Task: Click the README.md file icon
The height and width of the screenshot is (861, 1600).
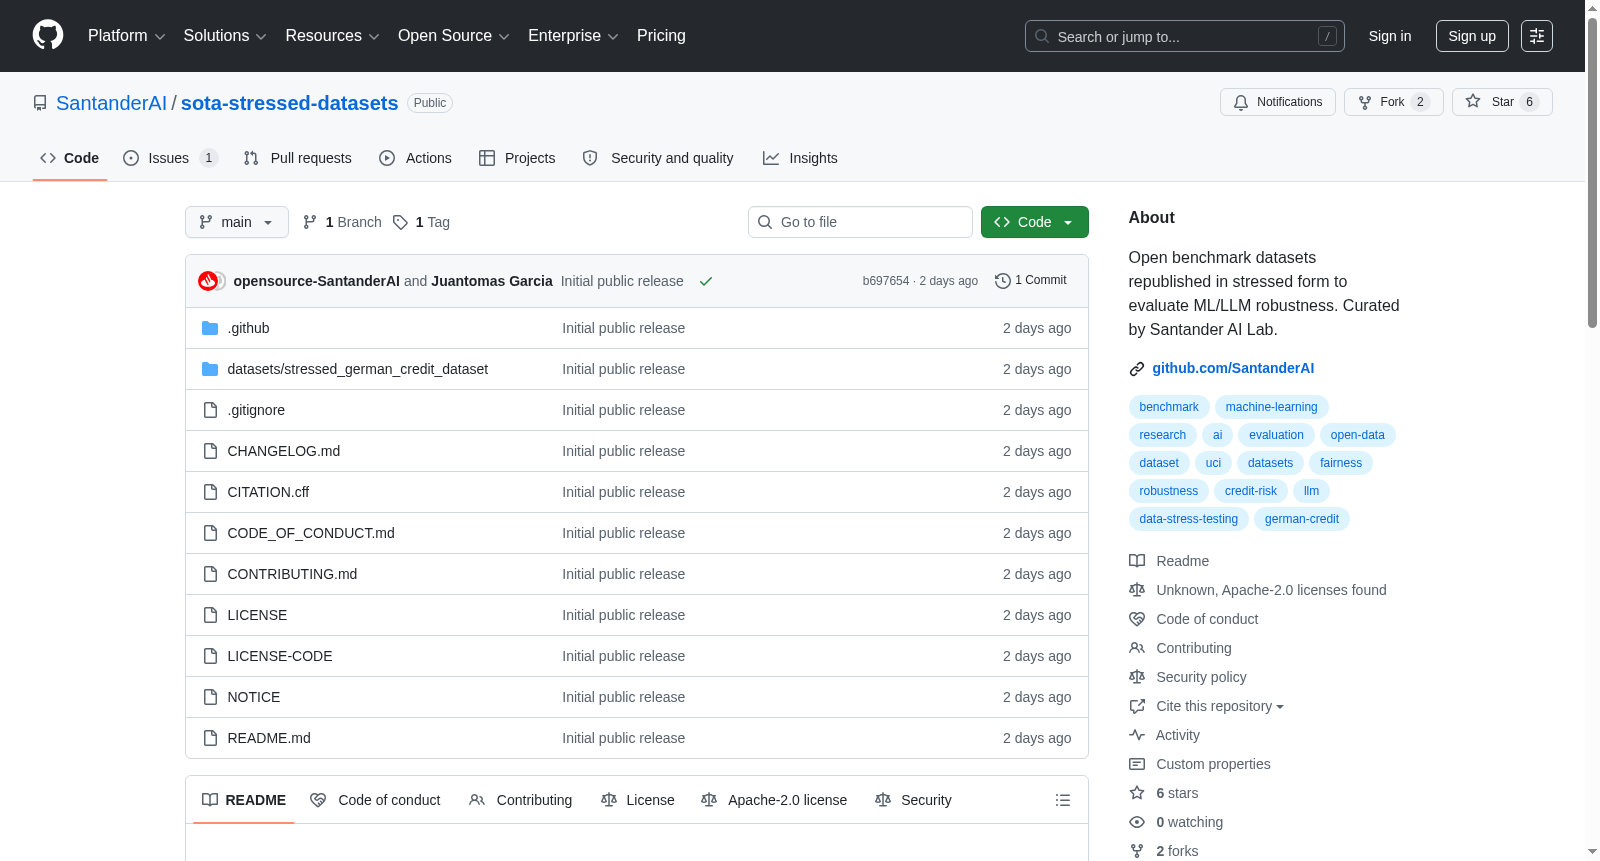Action: [210, 738]
